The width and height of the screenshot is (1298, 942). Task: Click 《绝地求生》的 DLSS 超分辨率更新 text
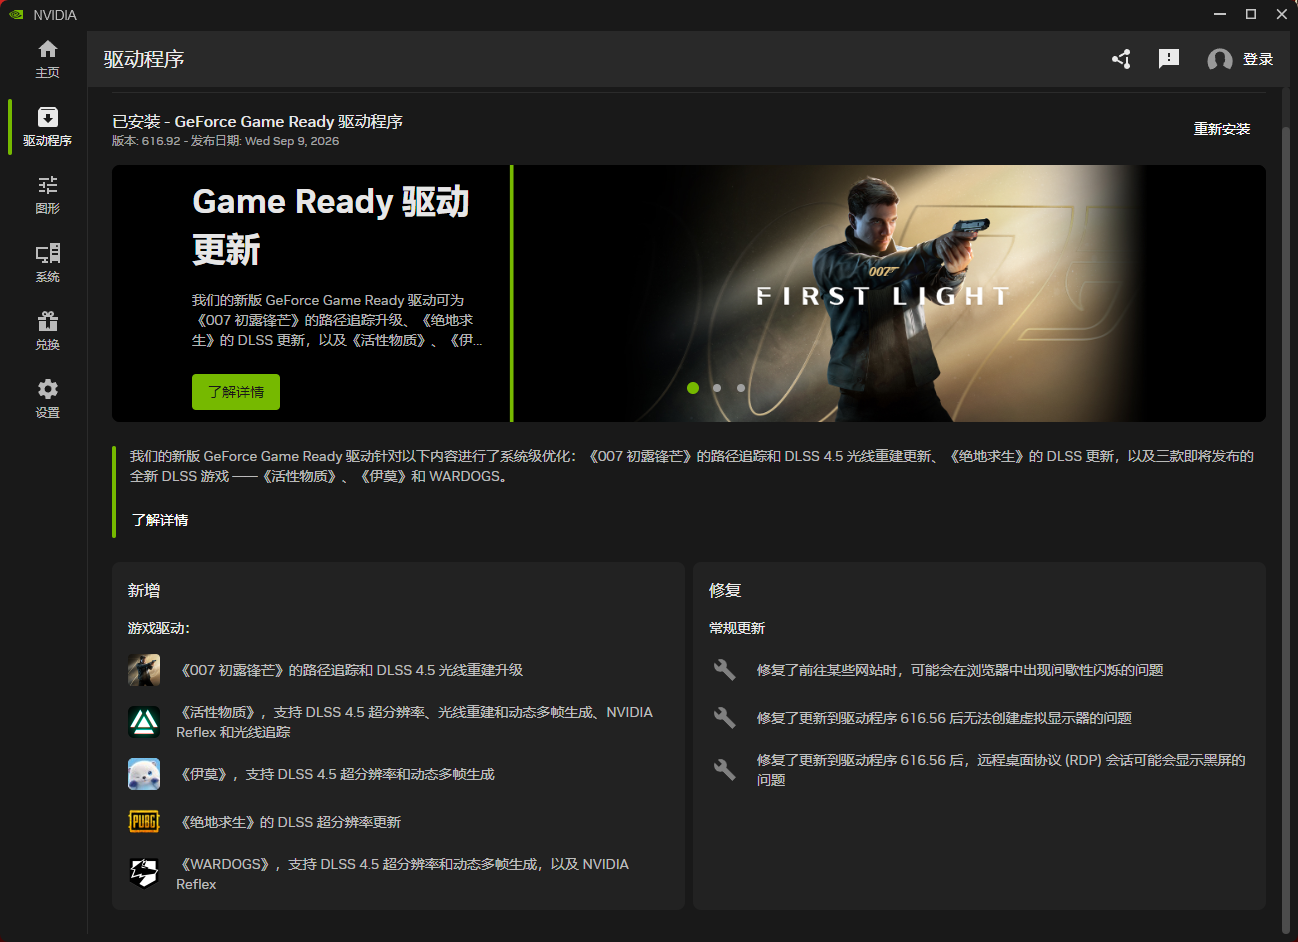point(289,822)
